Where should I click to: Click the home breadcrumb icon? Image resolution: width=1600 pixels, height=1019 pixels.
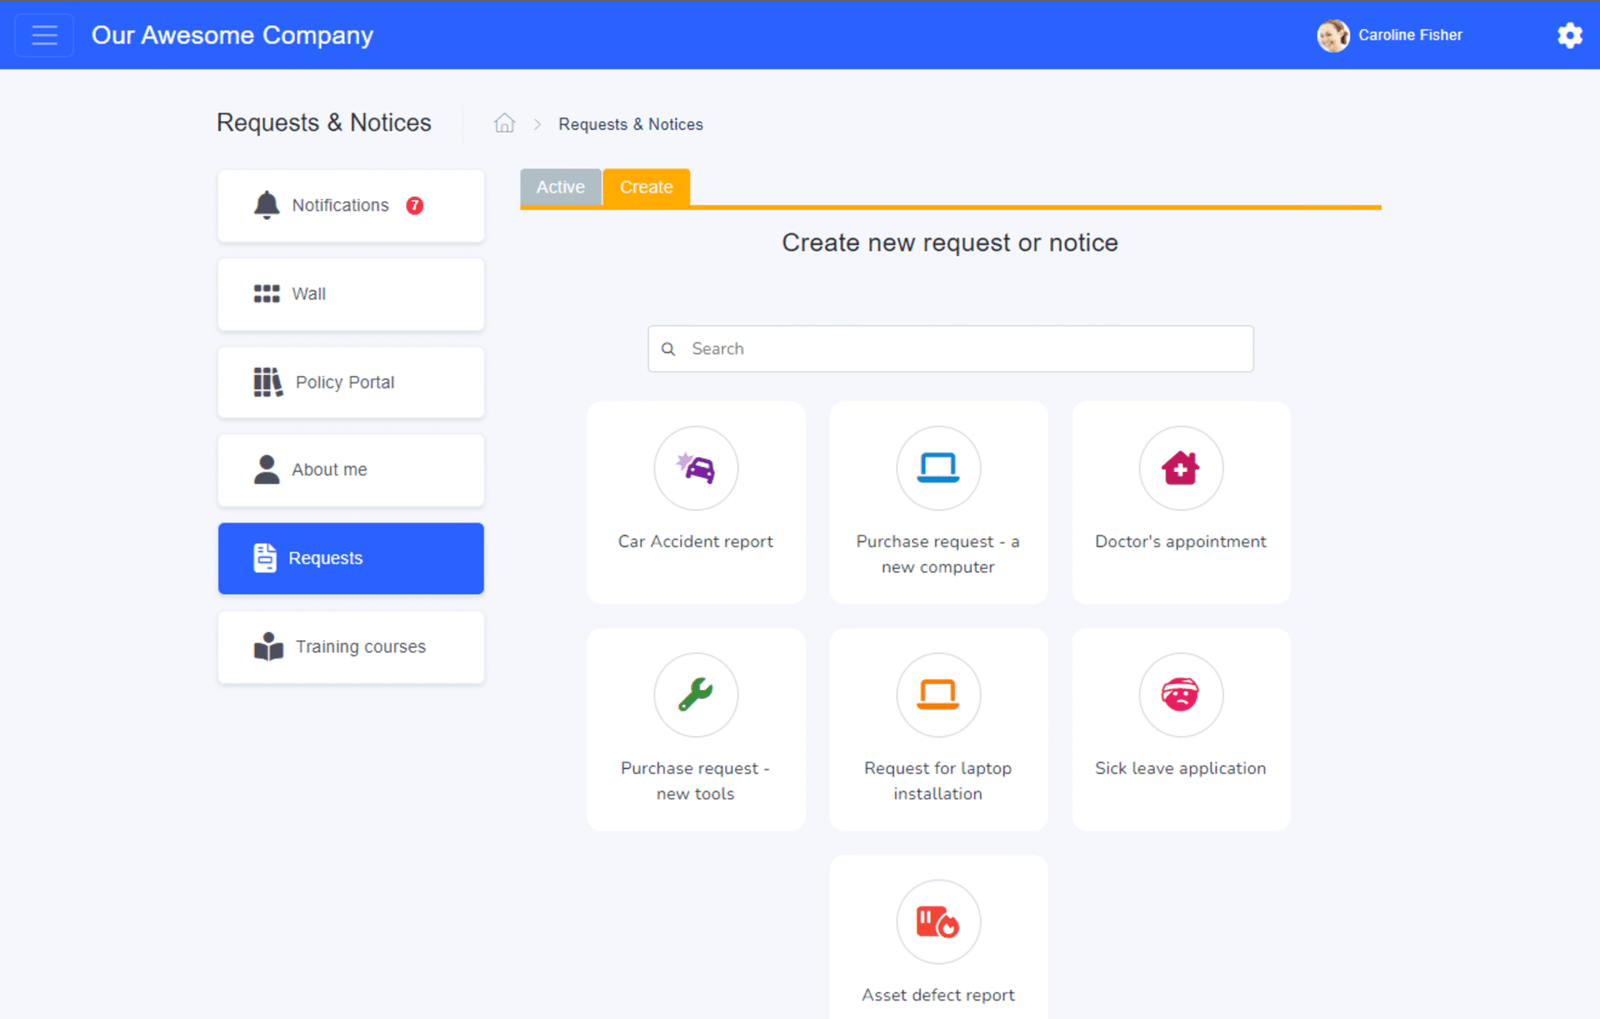click(x=504, y=124)
